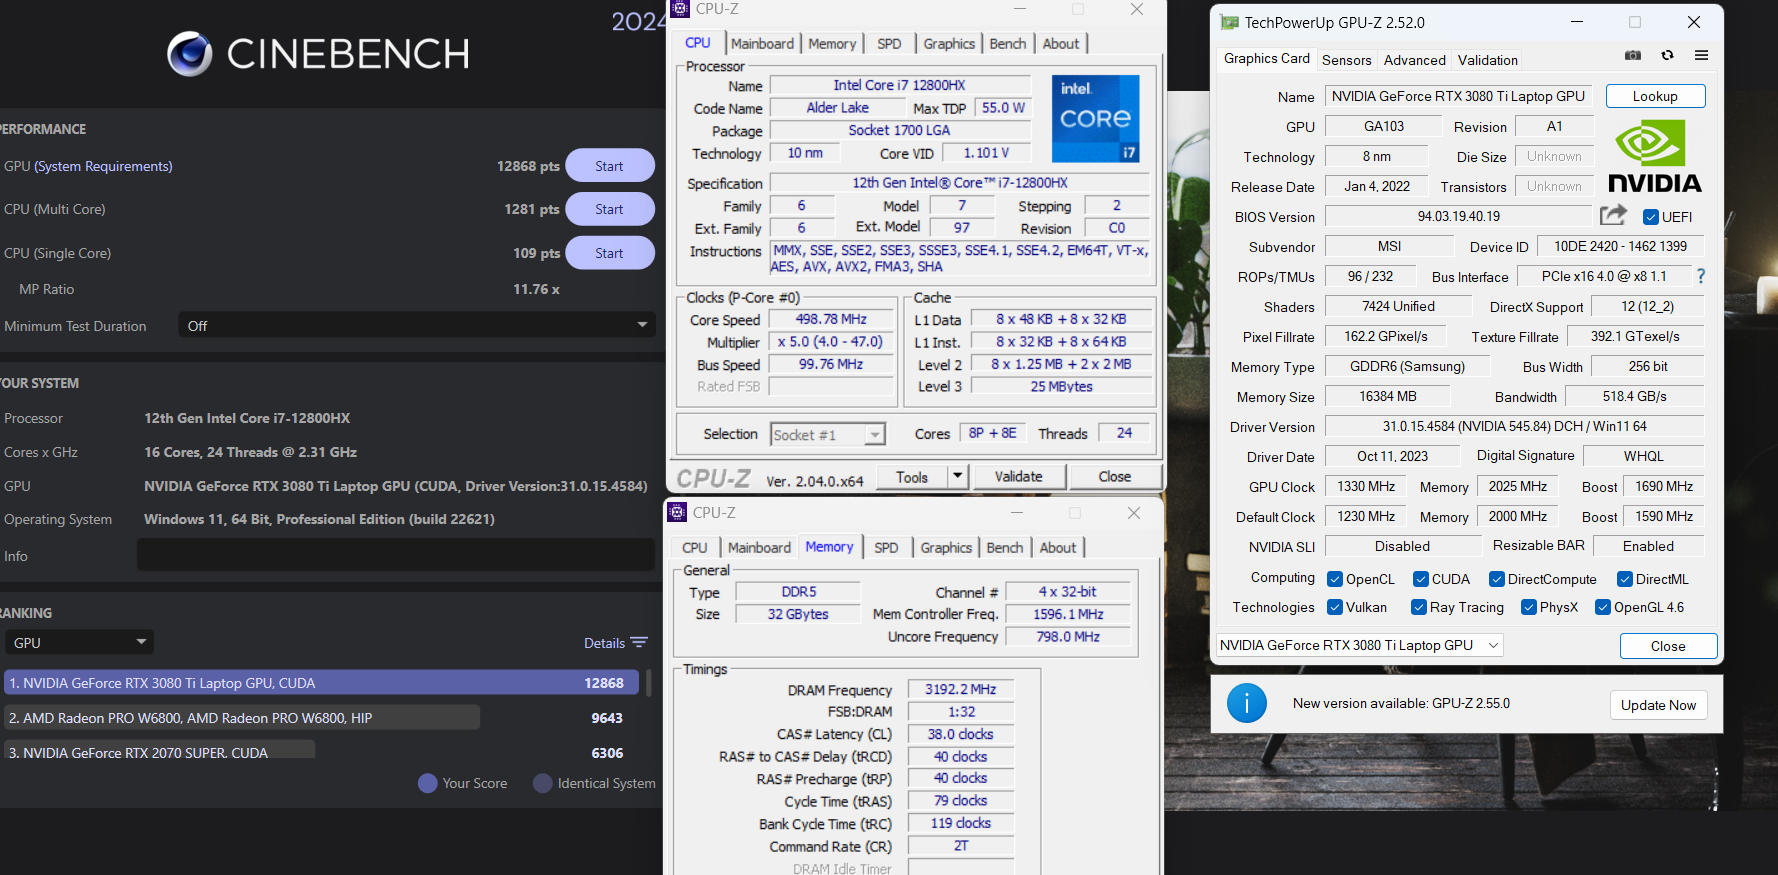The height and width of the screenshot is (875, 1778).
Task: Click the BIOS share/export arrow icon
Action: point(1613,215)
